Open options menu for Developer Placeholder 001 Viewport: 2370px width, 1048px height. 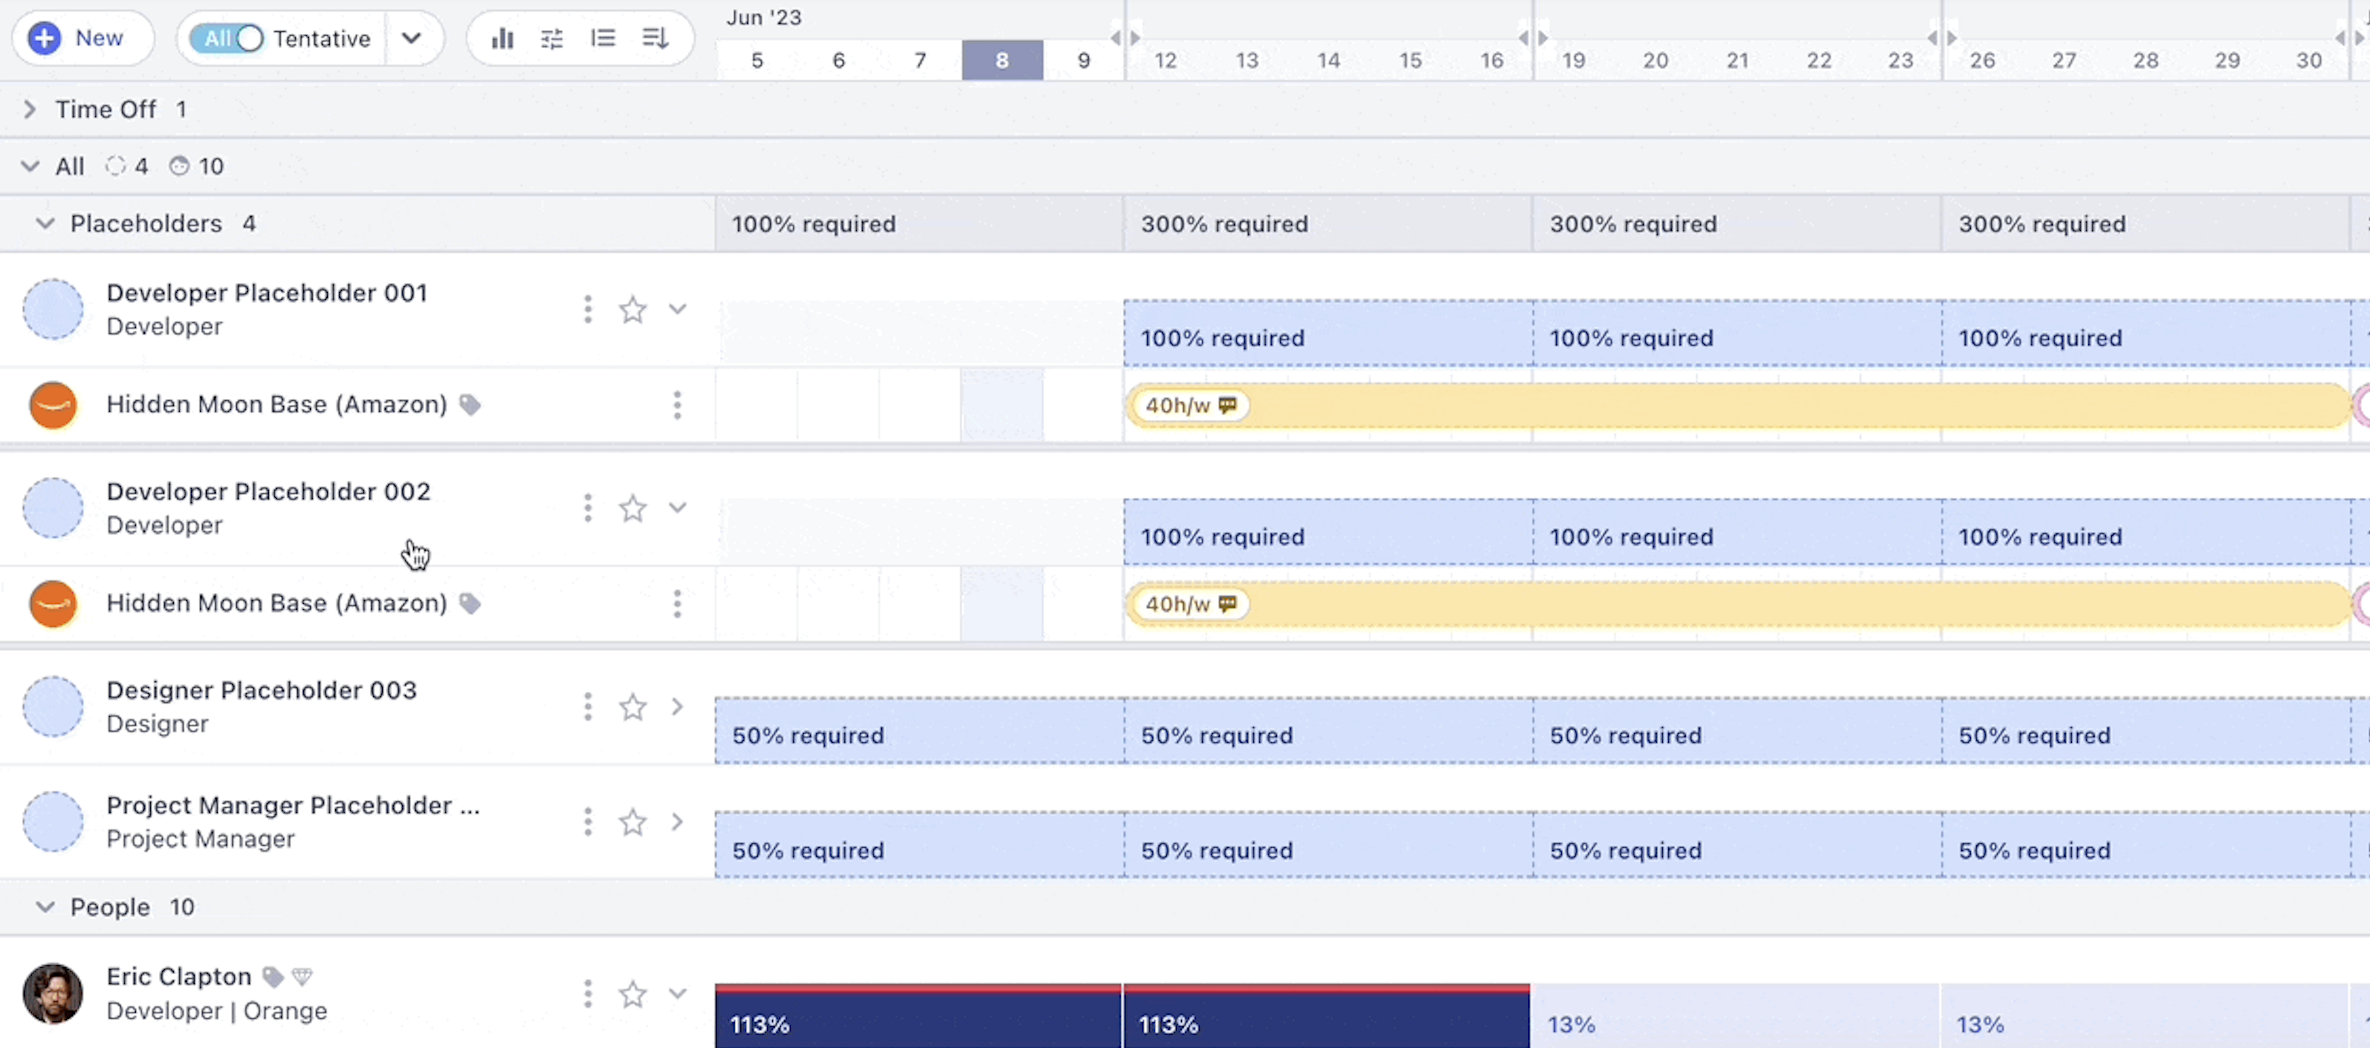588,310
